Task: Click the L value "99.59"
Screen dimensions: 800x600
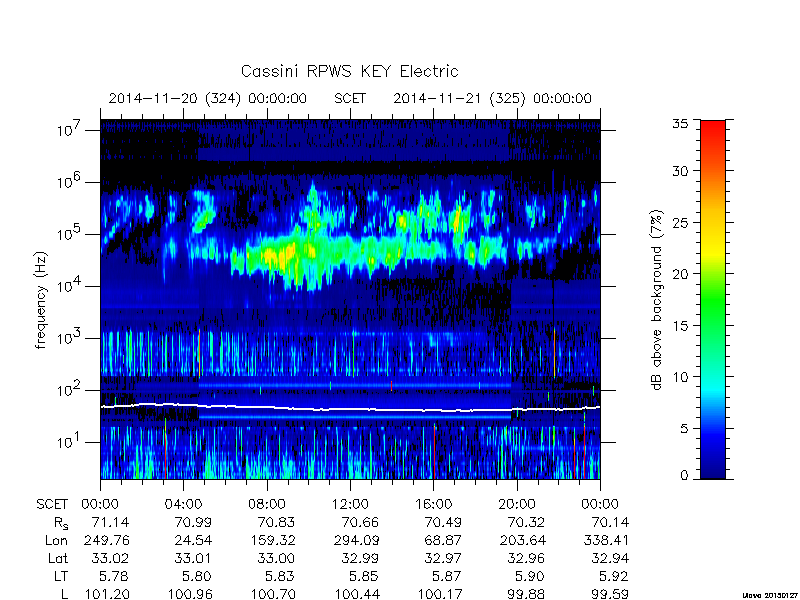Action: tap(610, 594)
